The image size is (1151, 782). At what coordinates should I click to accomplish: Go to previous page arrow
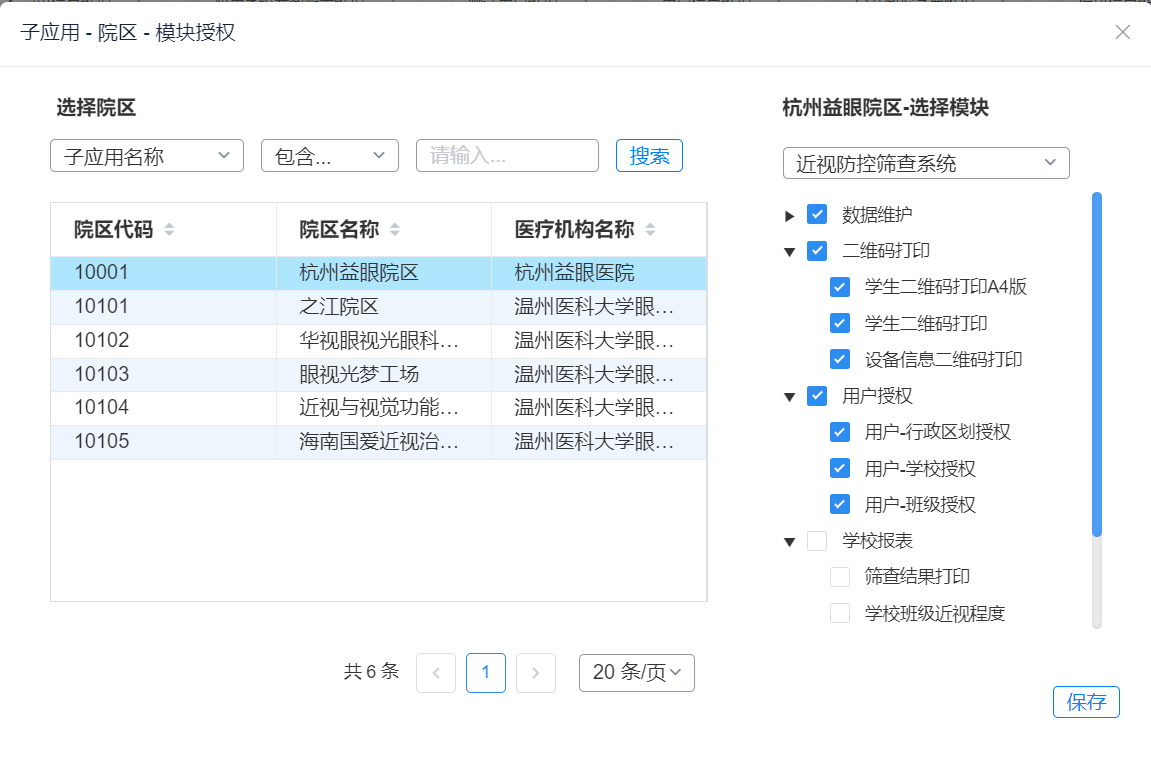pyautogui.click(x=436, y=673)
